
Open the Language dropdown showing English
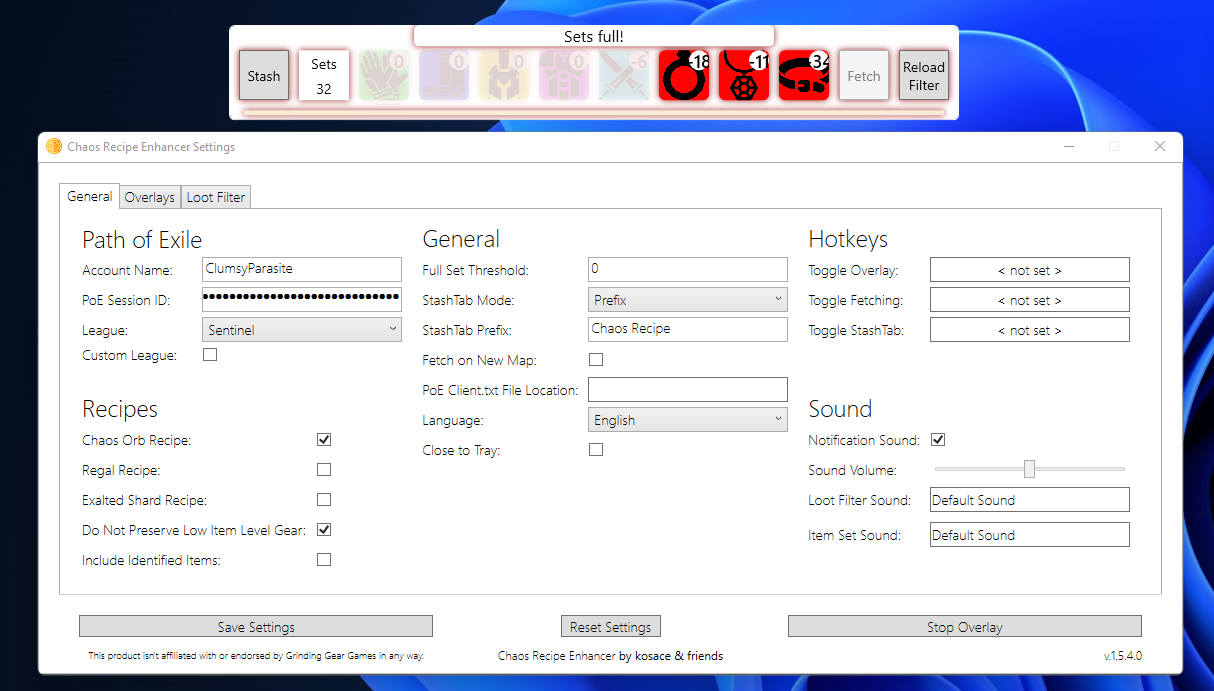click(x=688, y=420)
